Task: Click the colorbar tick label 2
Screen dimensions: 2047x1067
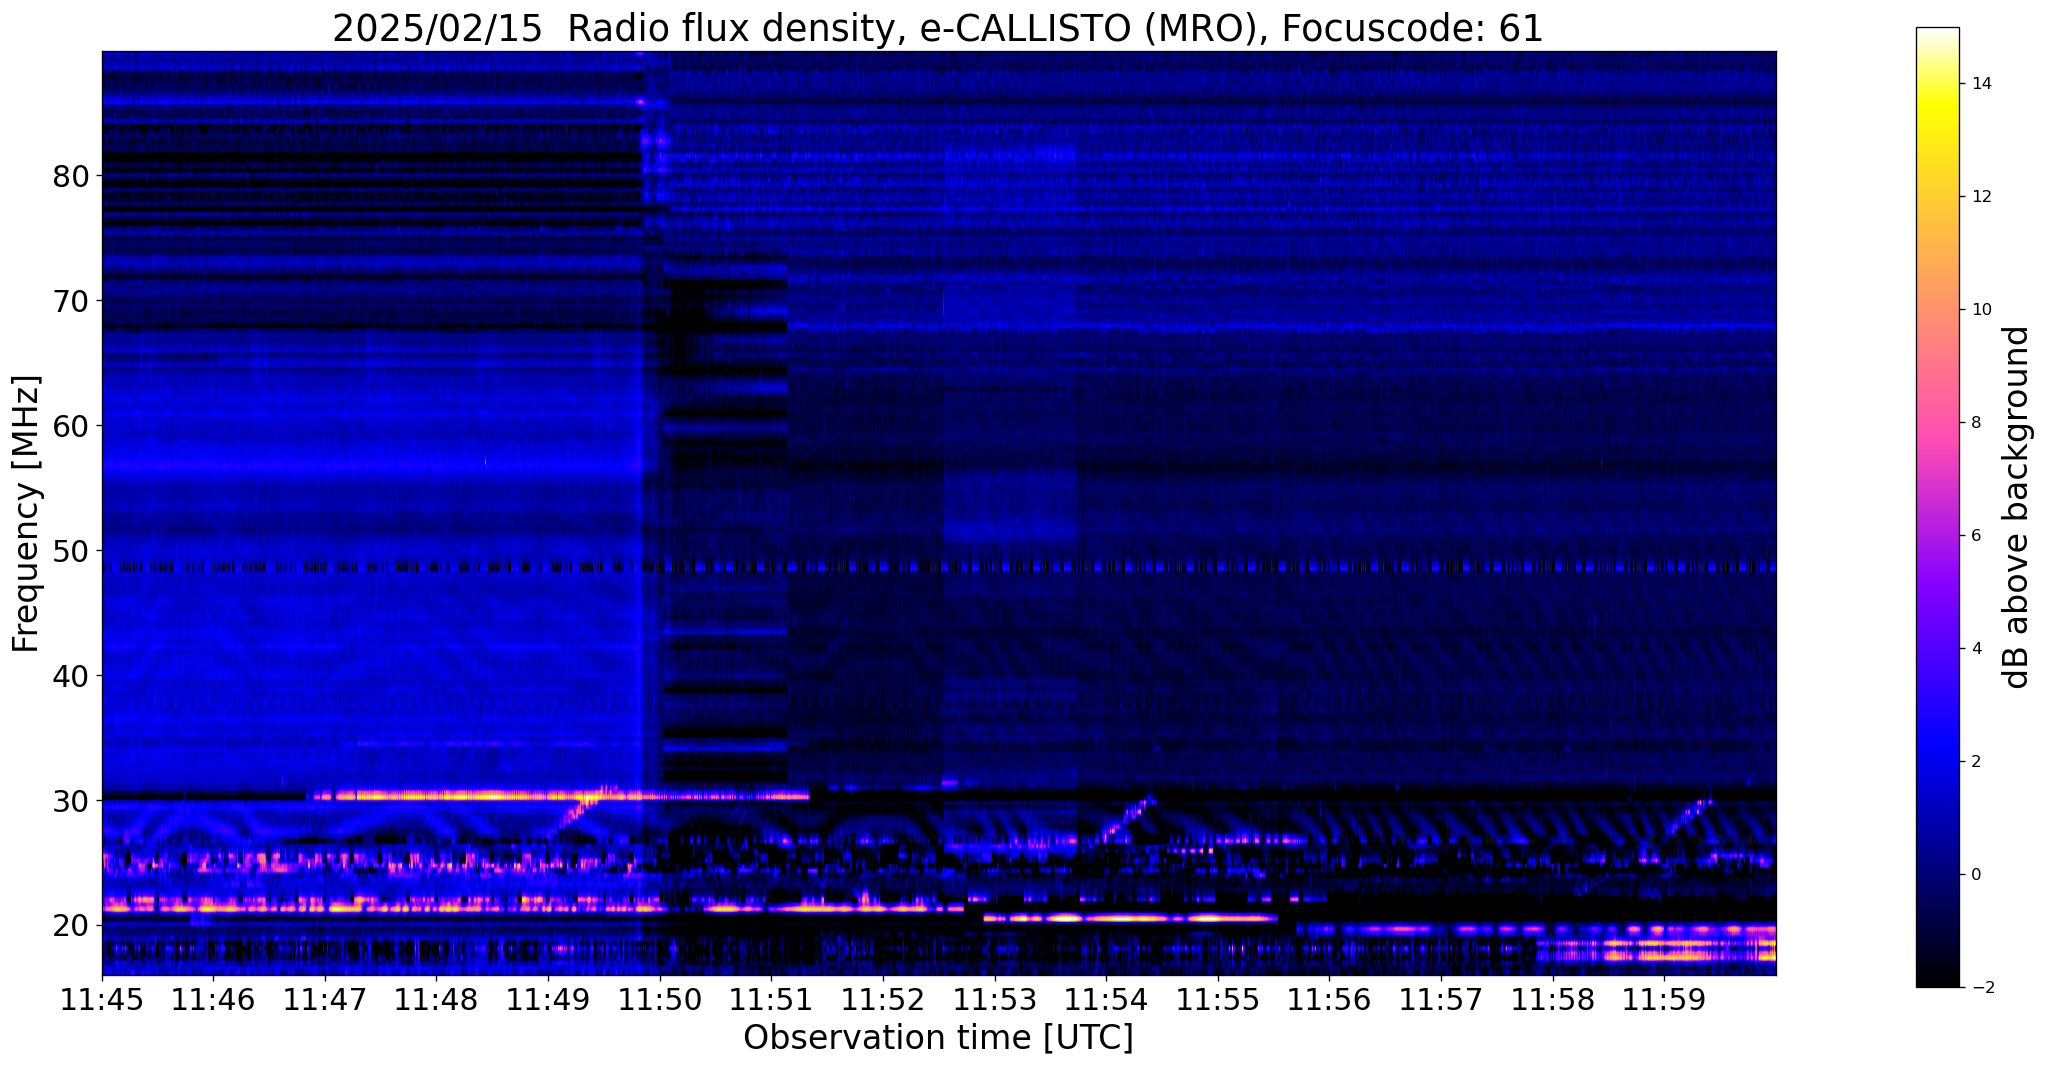Action: (x=1974, y=762)
